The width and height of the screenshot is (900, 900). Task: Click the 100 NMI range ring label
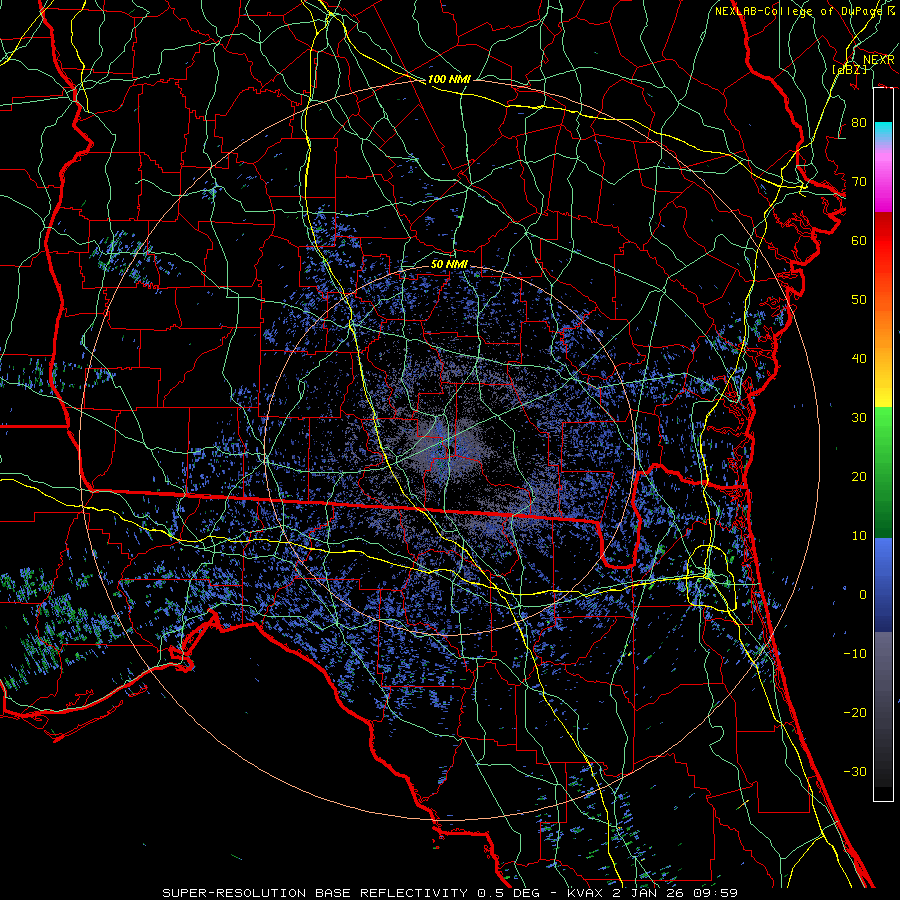pos(449,79)
